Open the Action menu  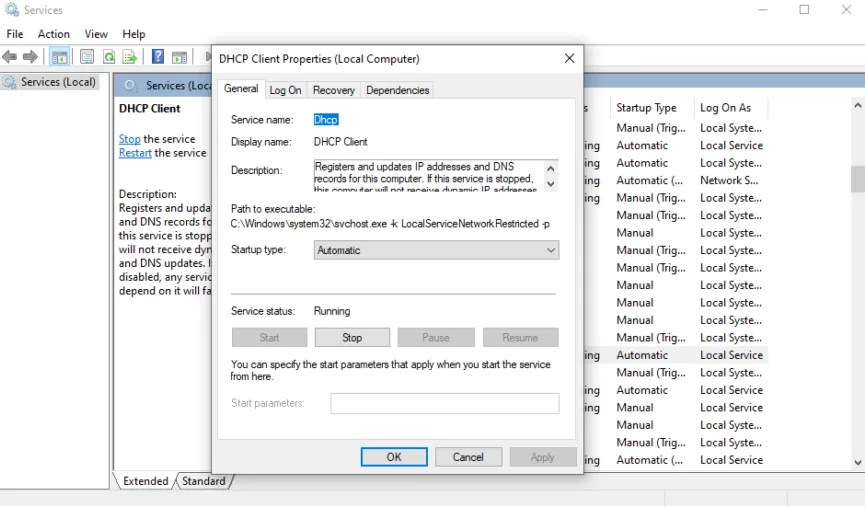click(54, 34)
